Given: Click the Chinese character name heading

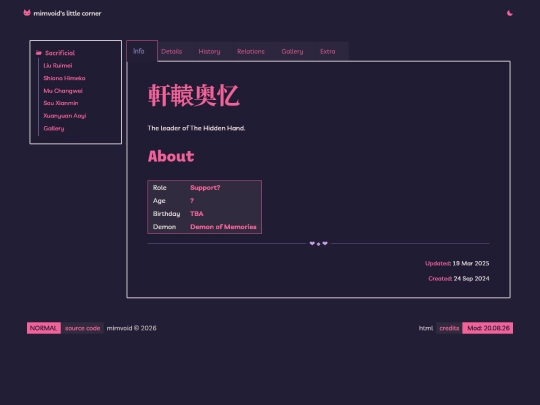Looking at the screenshot, I should click(x=194, y=96).
